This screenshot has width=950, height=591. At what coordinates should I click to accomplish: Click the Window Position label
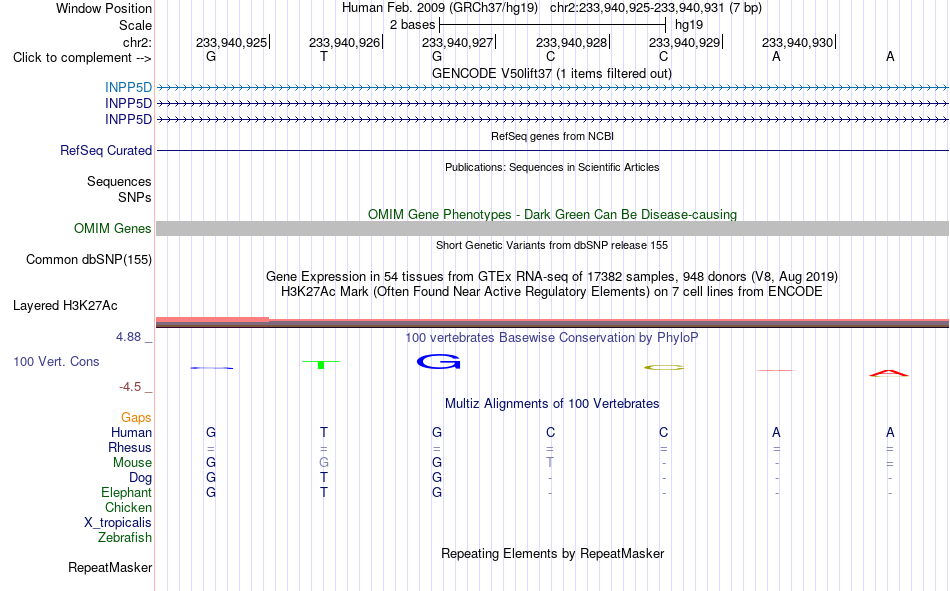click(104, 8)
